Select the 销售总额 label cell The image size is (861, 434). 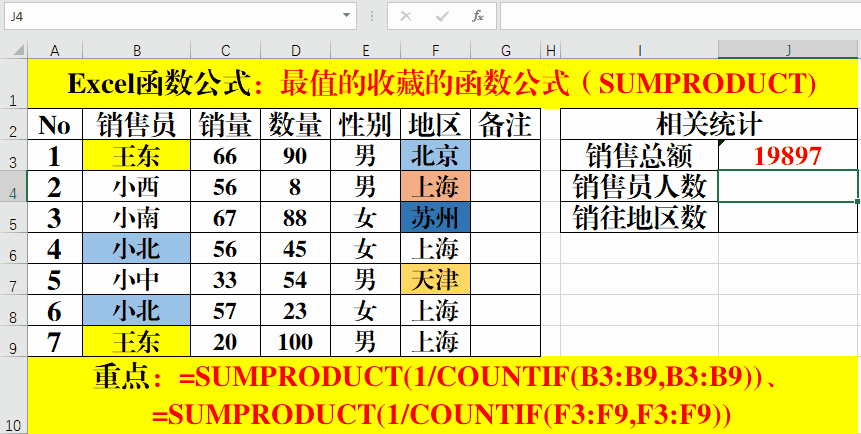pyautogui.click(x=639, y=155)
